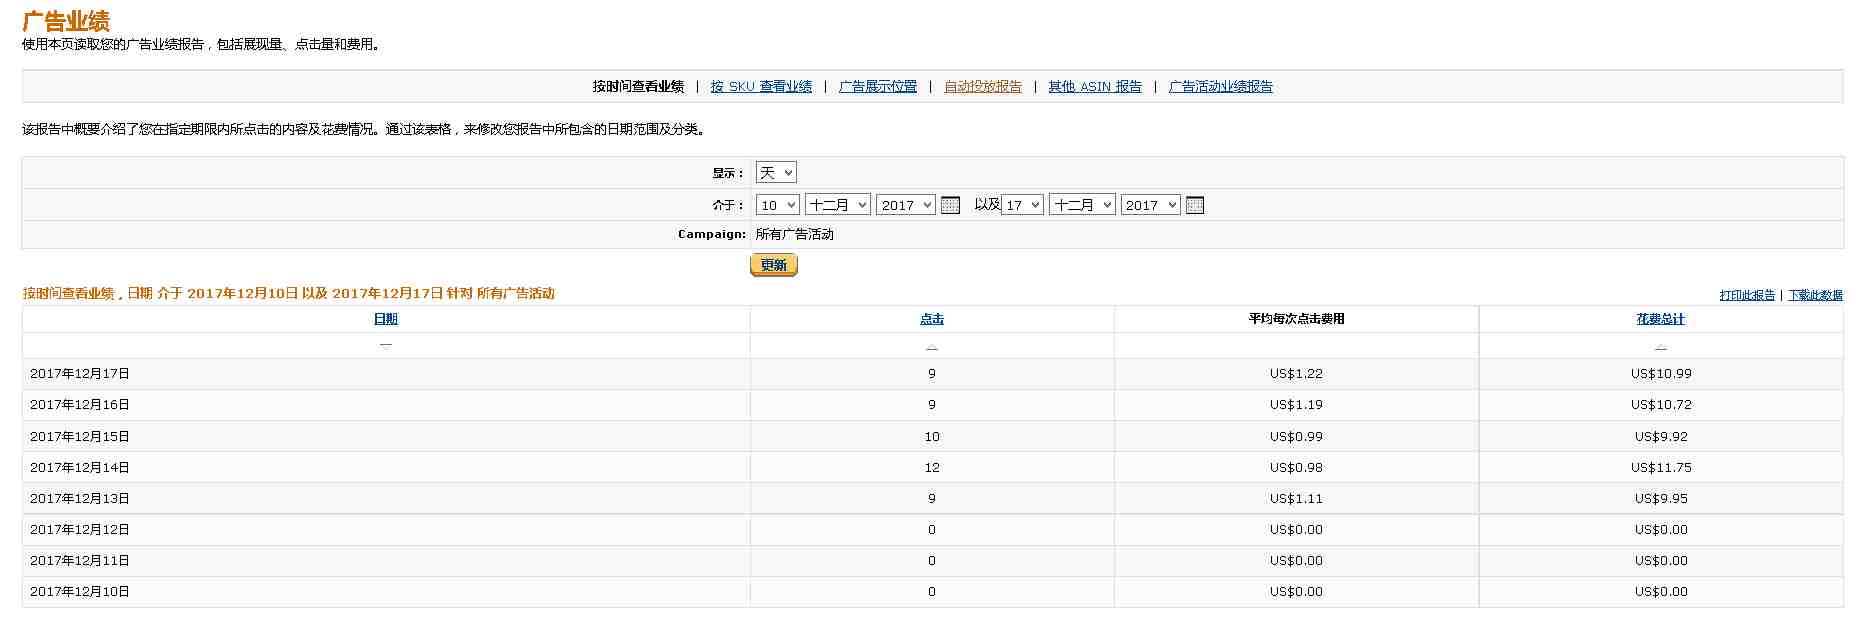Click the US$0.98 average cost cell
1854x636 pixels.
[1296, 468]
